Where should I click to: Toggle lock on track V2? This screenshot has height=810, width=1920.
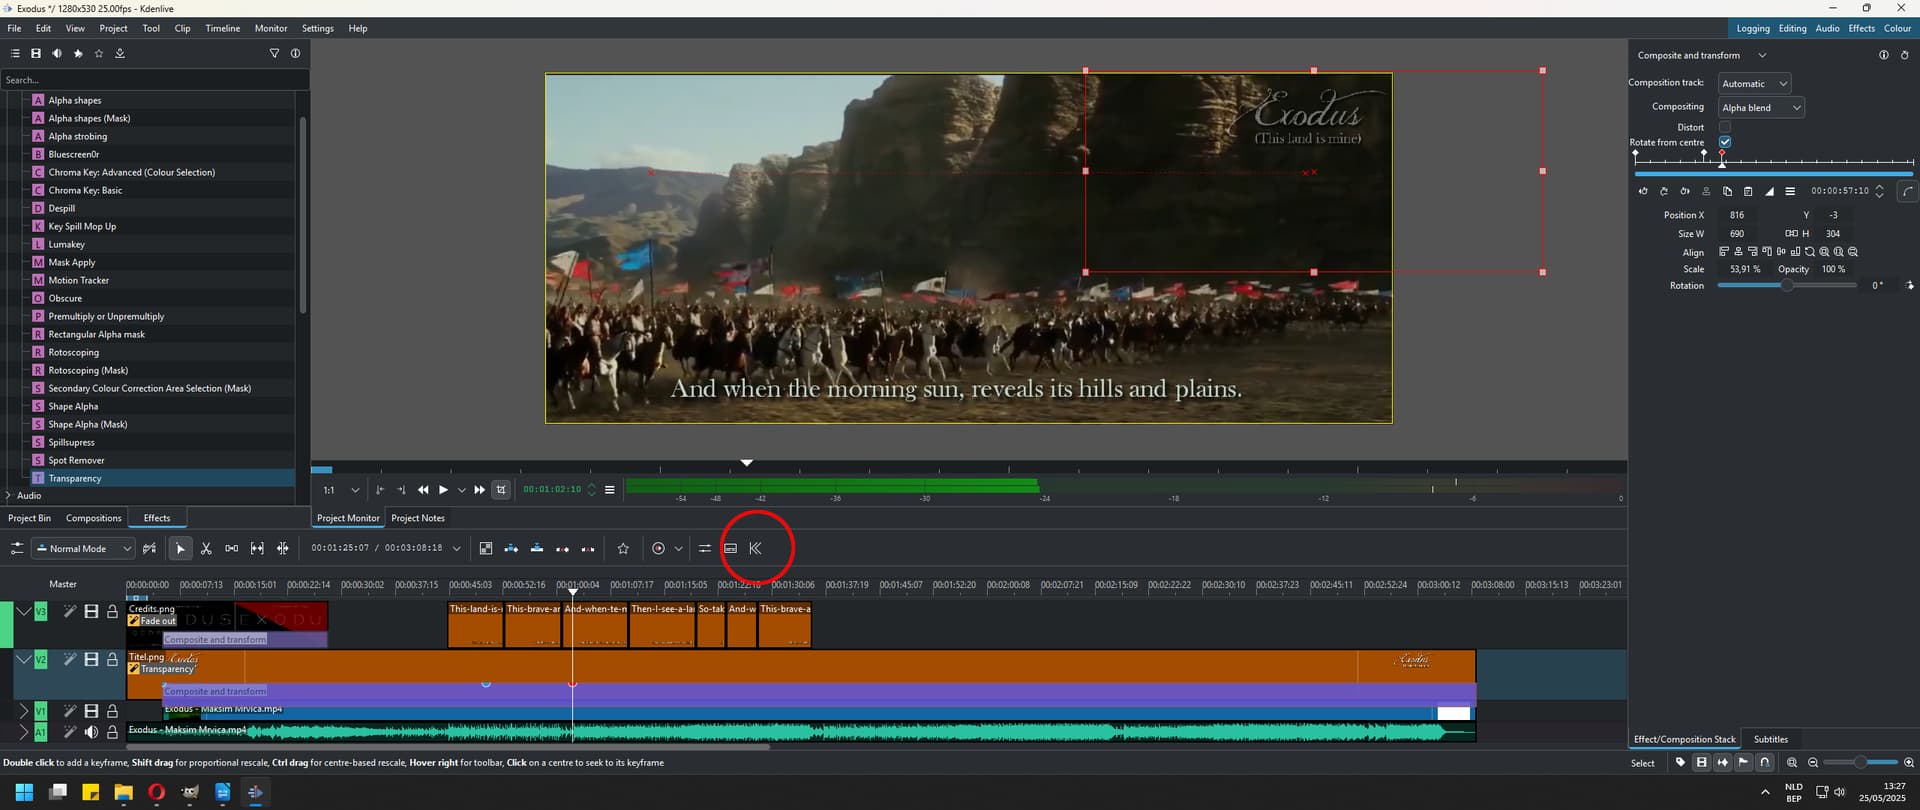coord(112,659)
